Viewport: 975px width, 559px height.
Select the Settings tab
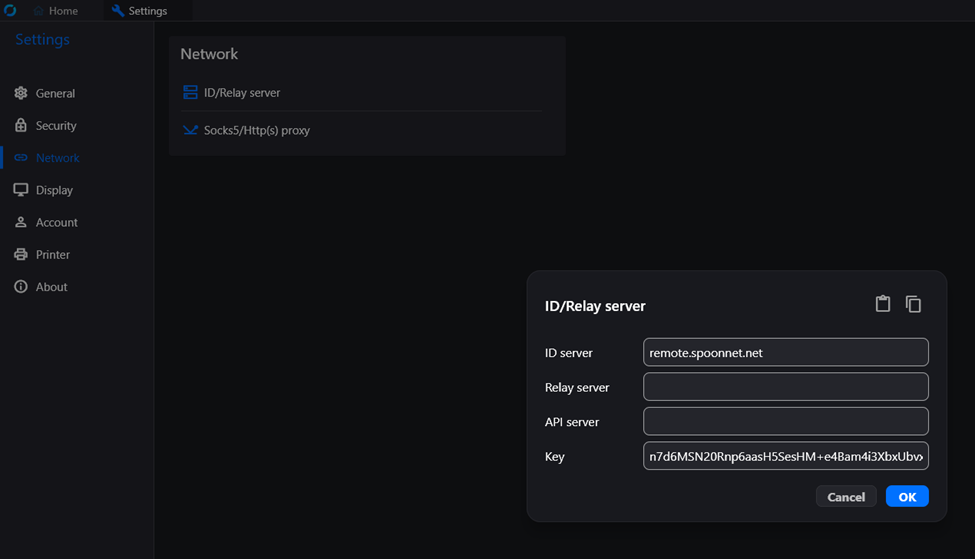click(140, 11)
